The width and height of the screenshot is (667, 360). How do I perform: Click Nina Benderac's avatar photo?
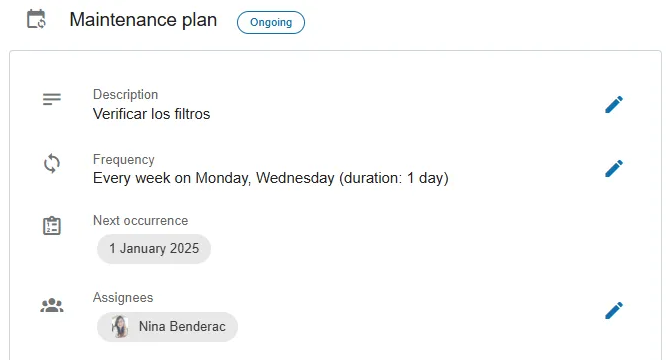(120, 327)
